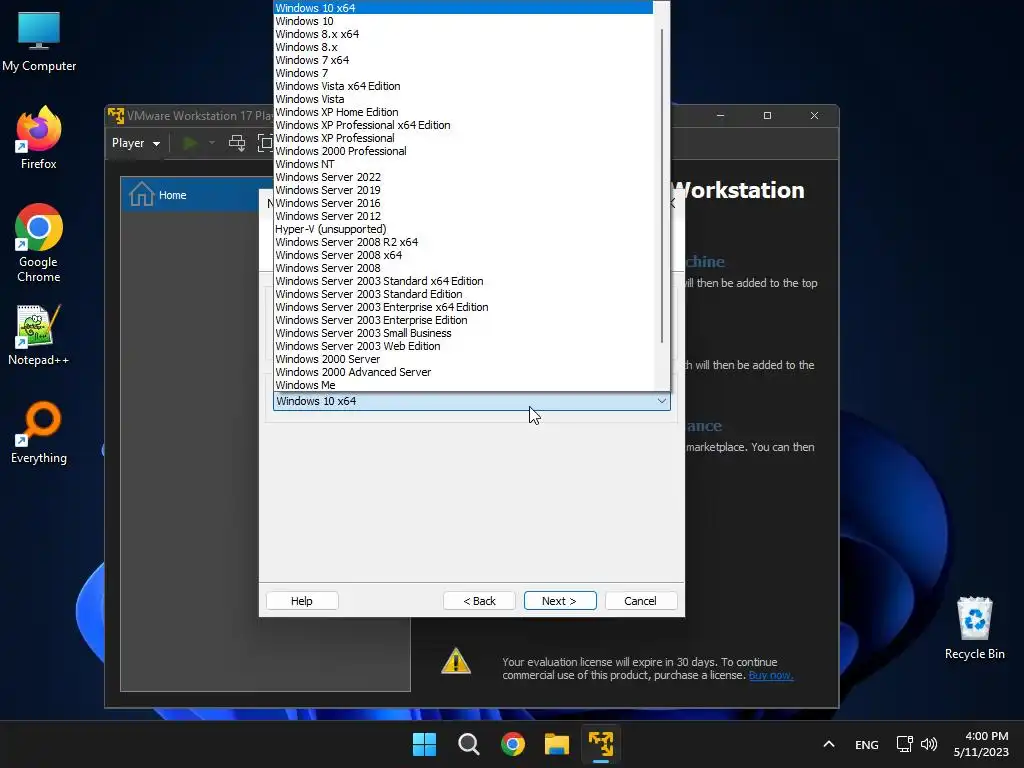Screen dimensions: 1024x768
Task: Choose Hyper-V (unsupported) option
Action: (x=463, y=229)
